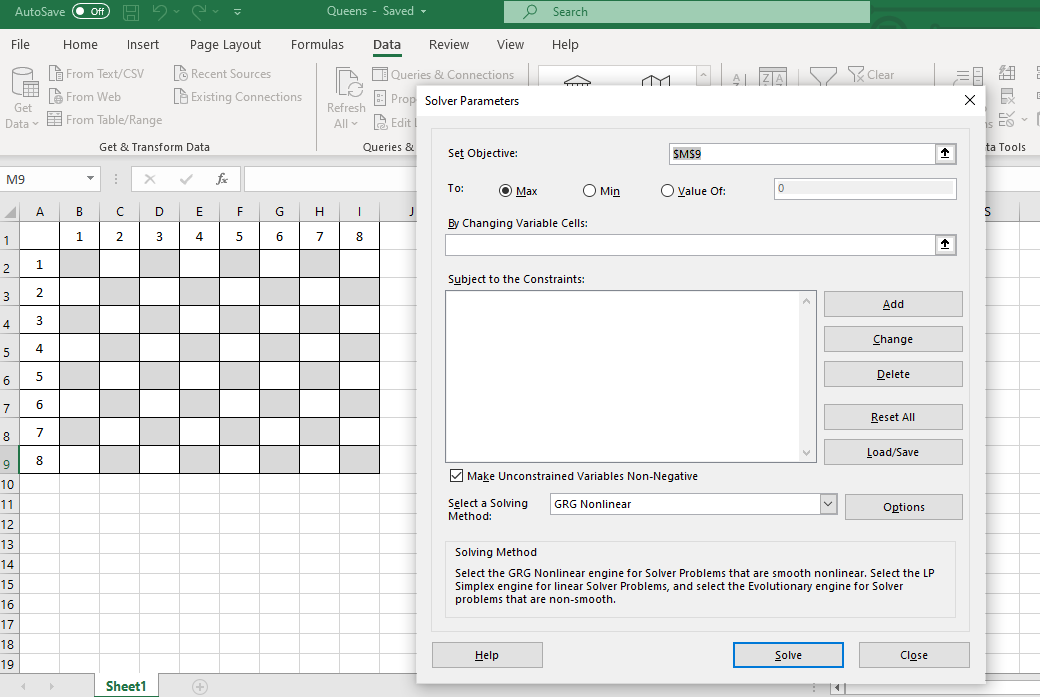Click the From Text/CSV import icon

click(x=97, y=73)
